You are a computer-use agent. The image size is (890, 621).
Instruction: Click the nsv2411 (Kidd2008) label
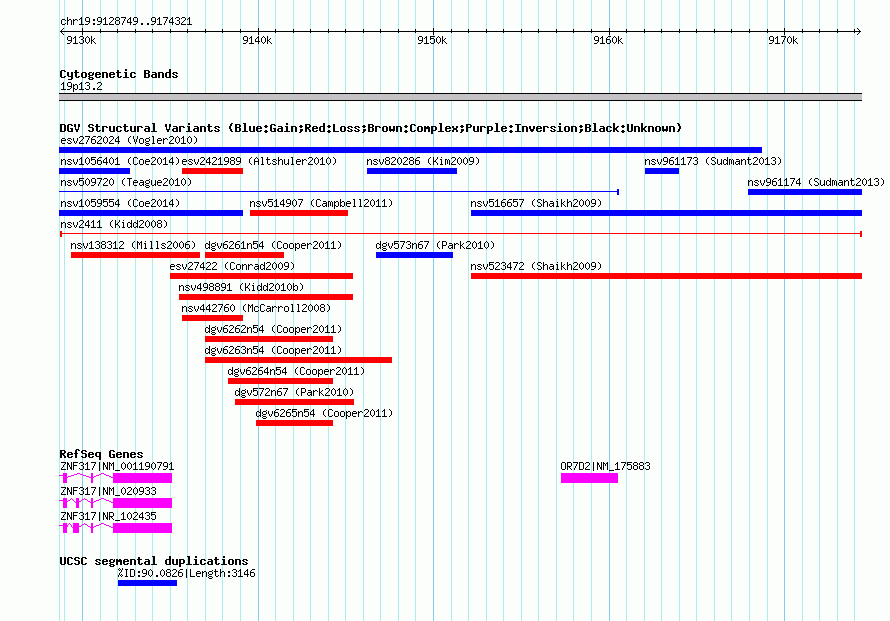(x=114, y=224)
